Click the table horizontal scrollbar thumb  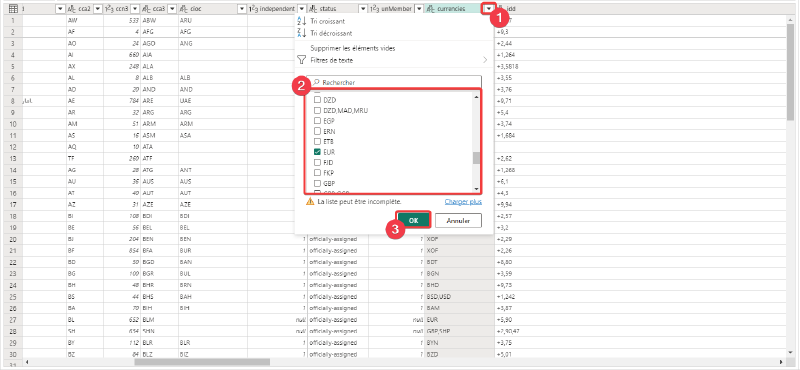click(202, 362)
